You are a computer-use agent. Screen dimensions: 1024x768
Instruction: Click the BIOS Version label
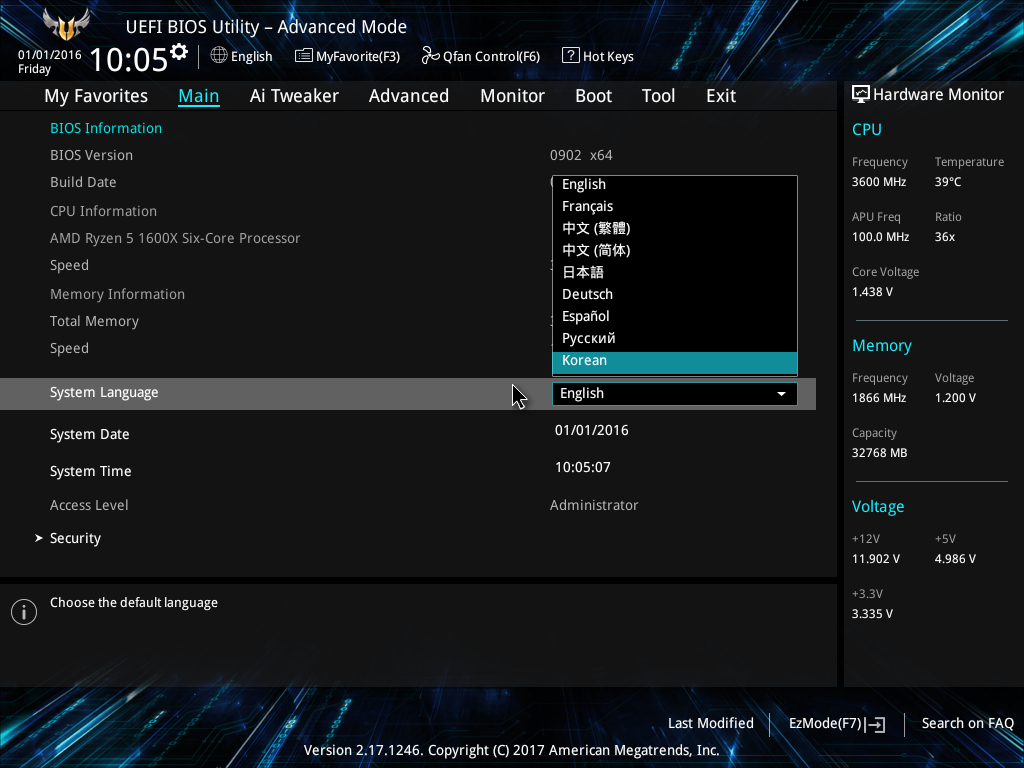click(x=91, y=155)
